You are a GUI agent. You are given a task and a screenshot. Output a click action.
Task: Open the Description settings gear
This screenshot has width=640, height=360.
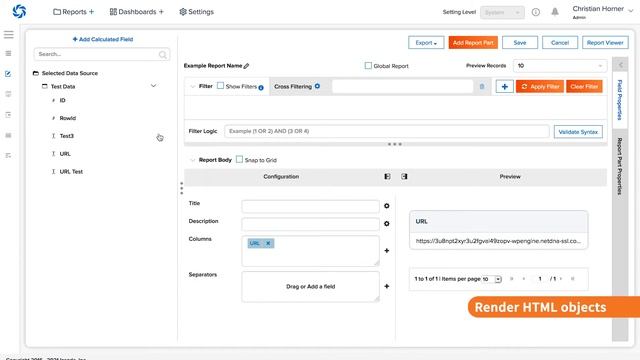[x=387, y=224]
